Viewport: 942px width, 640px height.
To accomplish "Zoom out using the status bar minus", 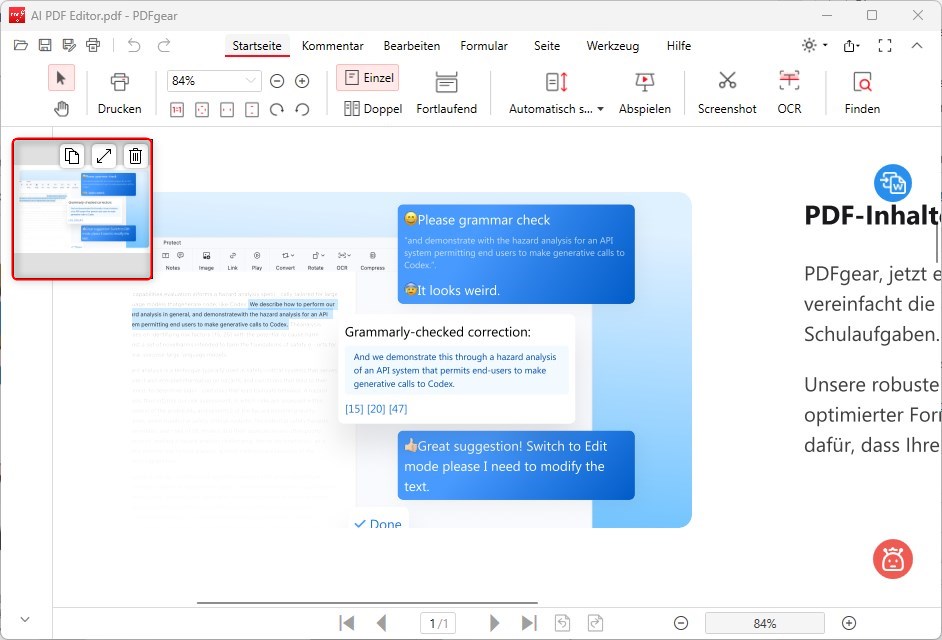I will tap(681, 623).
